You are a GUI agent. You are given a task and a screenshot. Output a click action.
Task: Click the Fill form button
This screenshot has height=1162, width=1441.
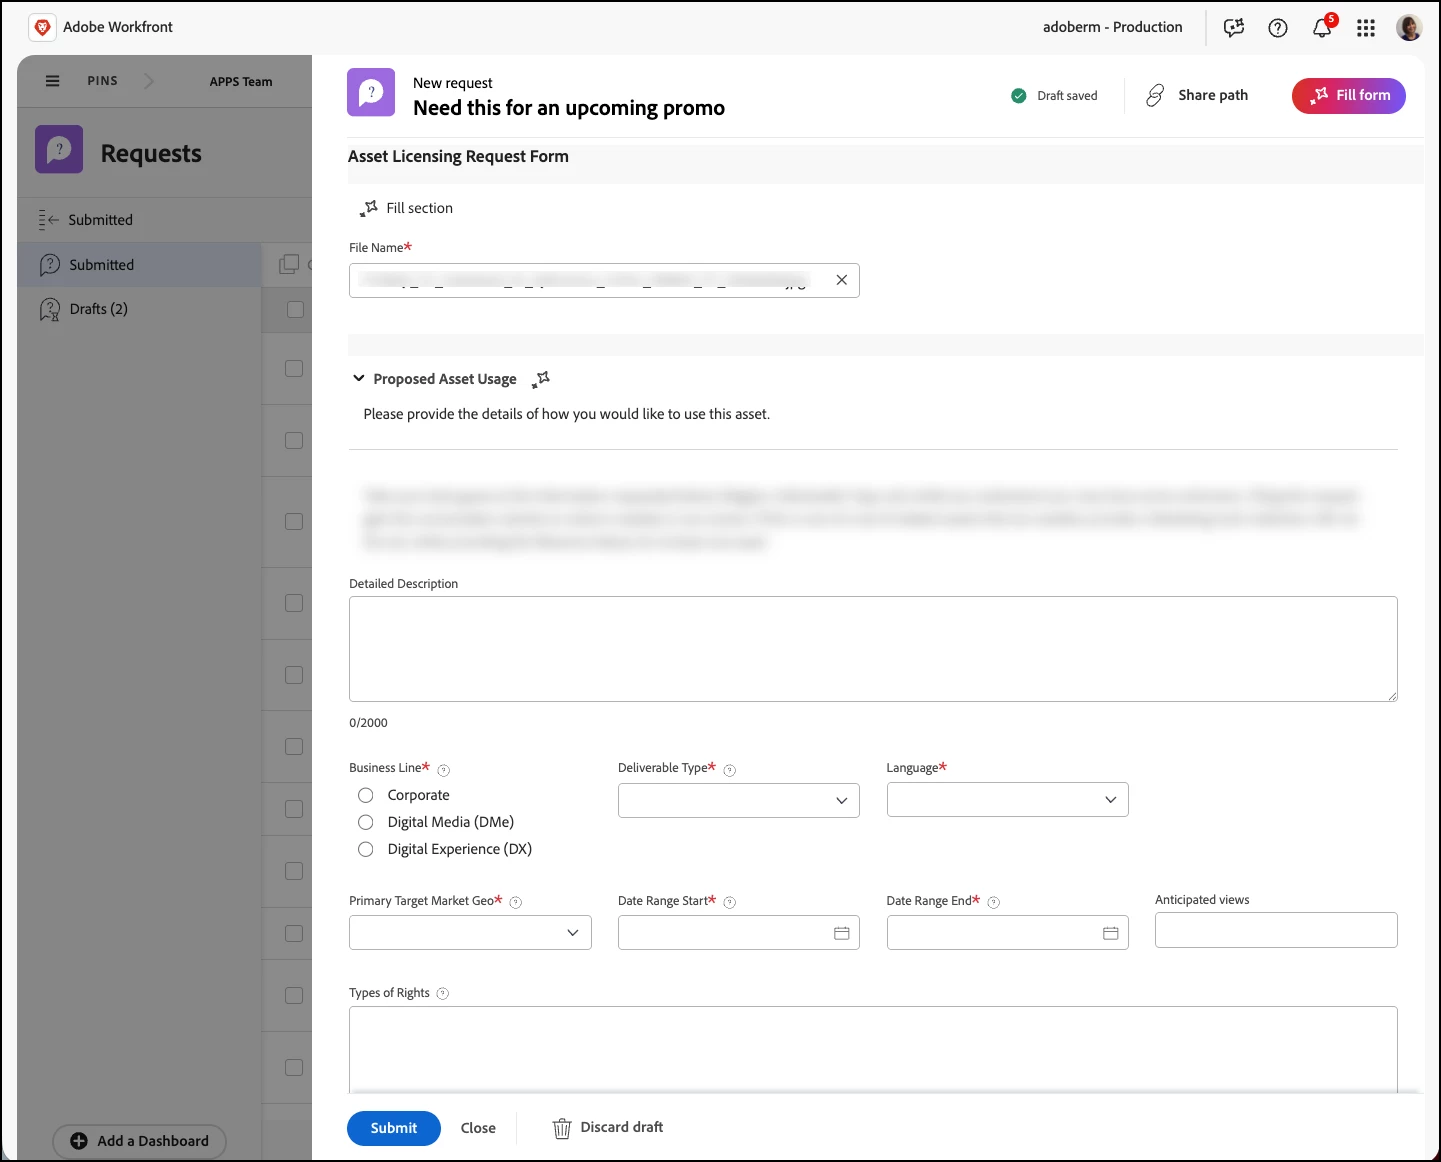1349,95
